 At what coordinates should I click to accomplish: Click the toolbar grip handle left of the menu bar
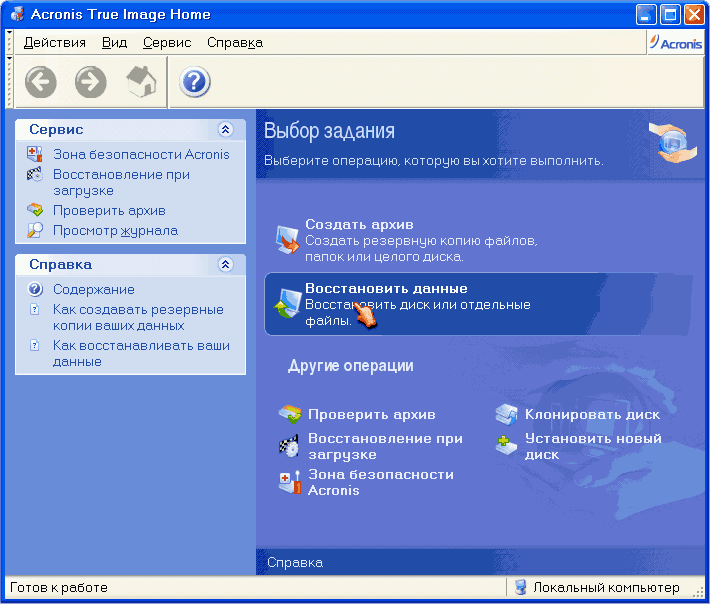coord(10,43)
